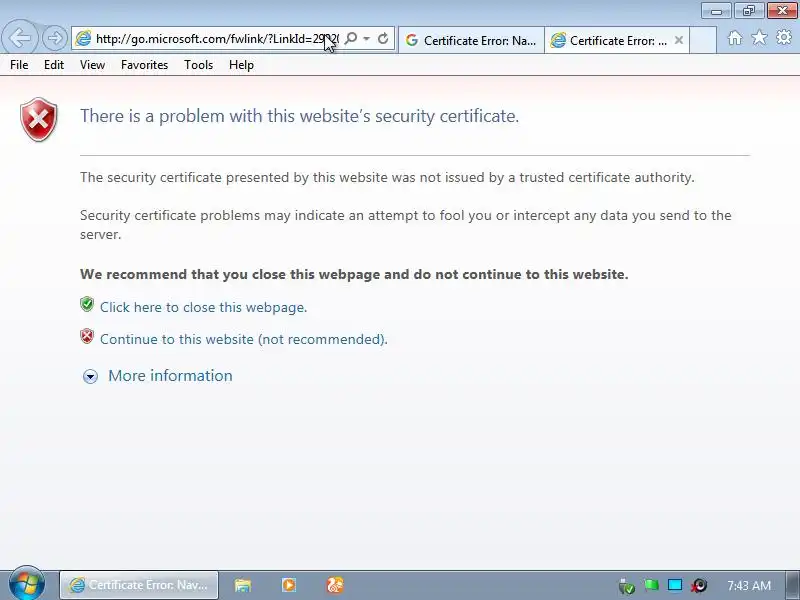Restore down the Internet Explorer window
This screenshot has width=800, height=600.
point(749,10)
